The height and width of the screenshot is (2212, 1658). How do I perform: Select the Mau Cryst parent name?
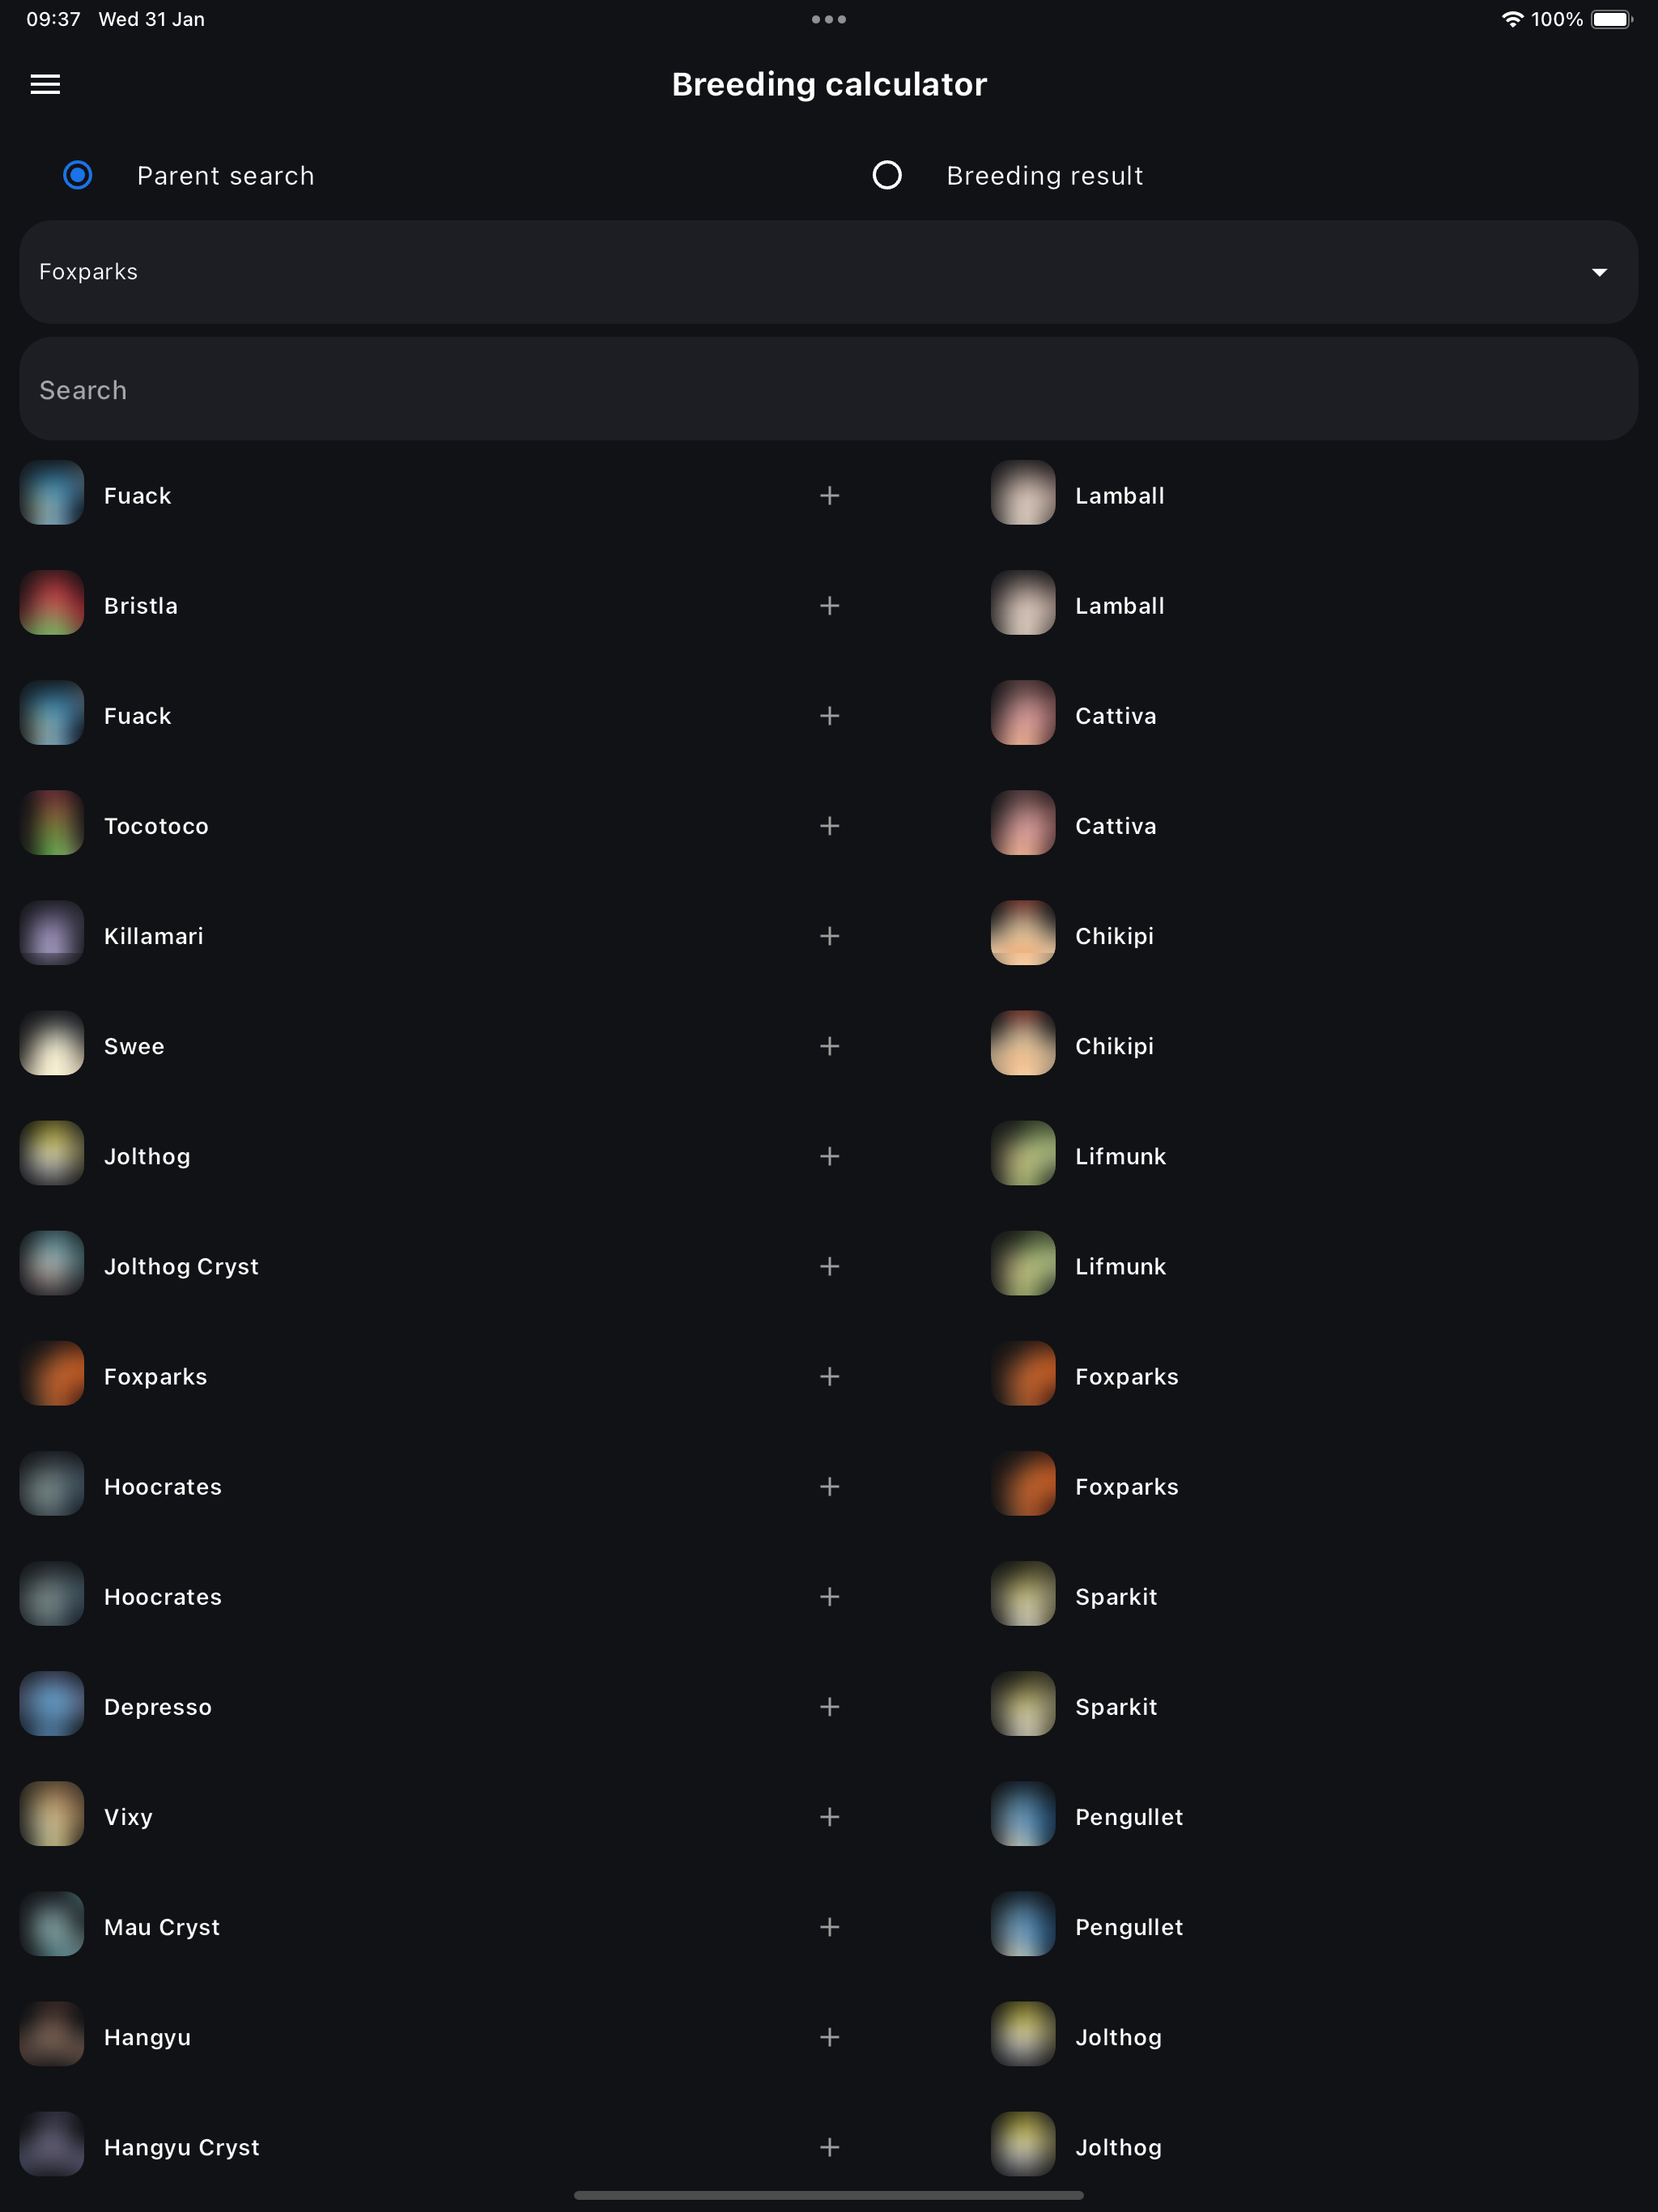[162, 1927]
